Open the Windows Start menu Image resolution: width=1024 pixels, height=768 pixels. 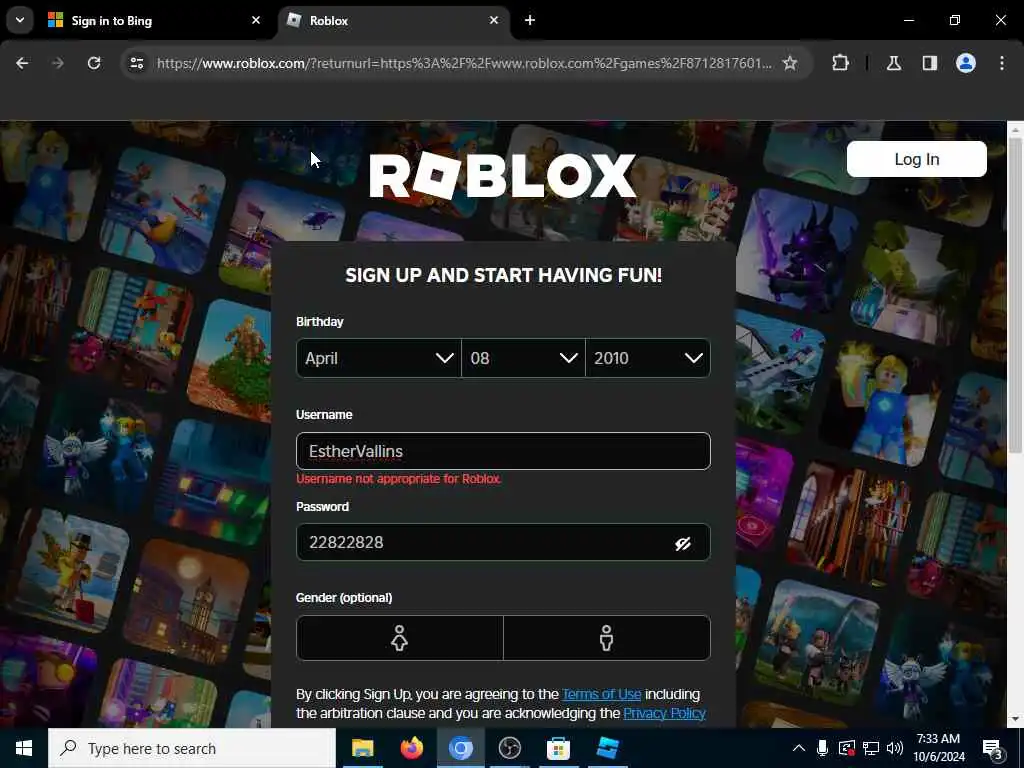[24, 748]
